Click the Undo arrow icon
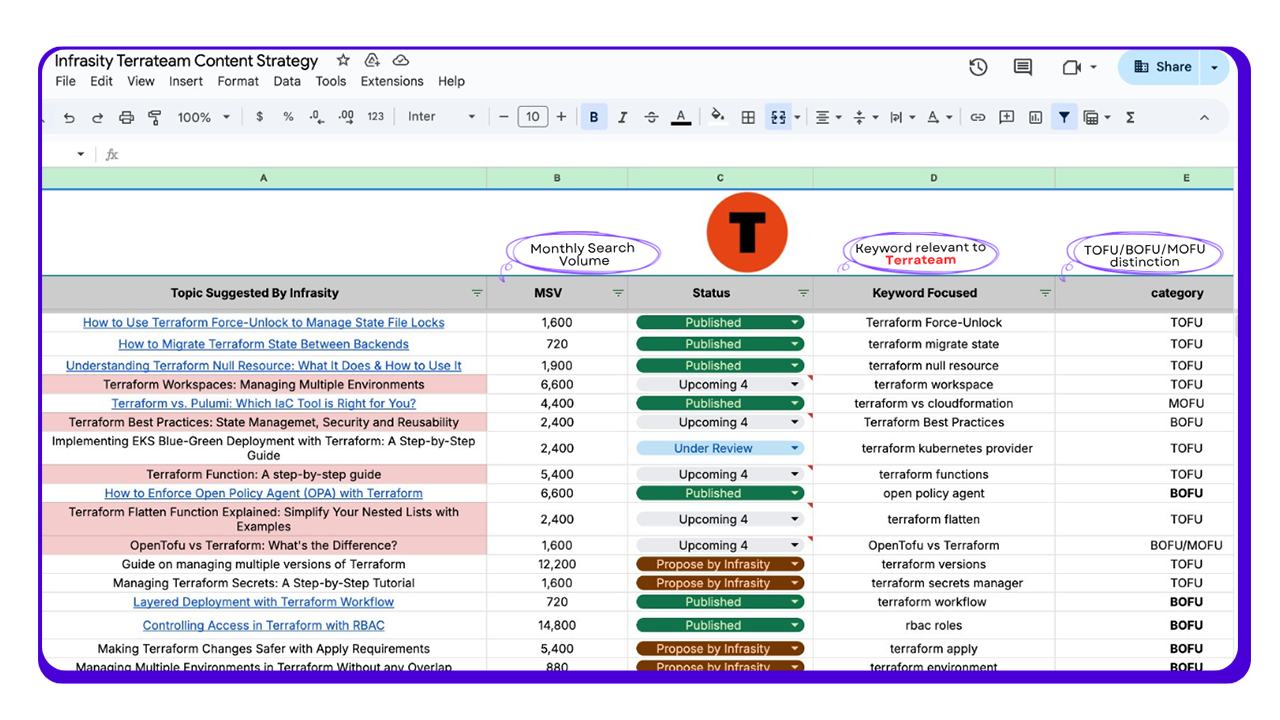The image size is (1280, 720). (69, 117)
